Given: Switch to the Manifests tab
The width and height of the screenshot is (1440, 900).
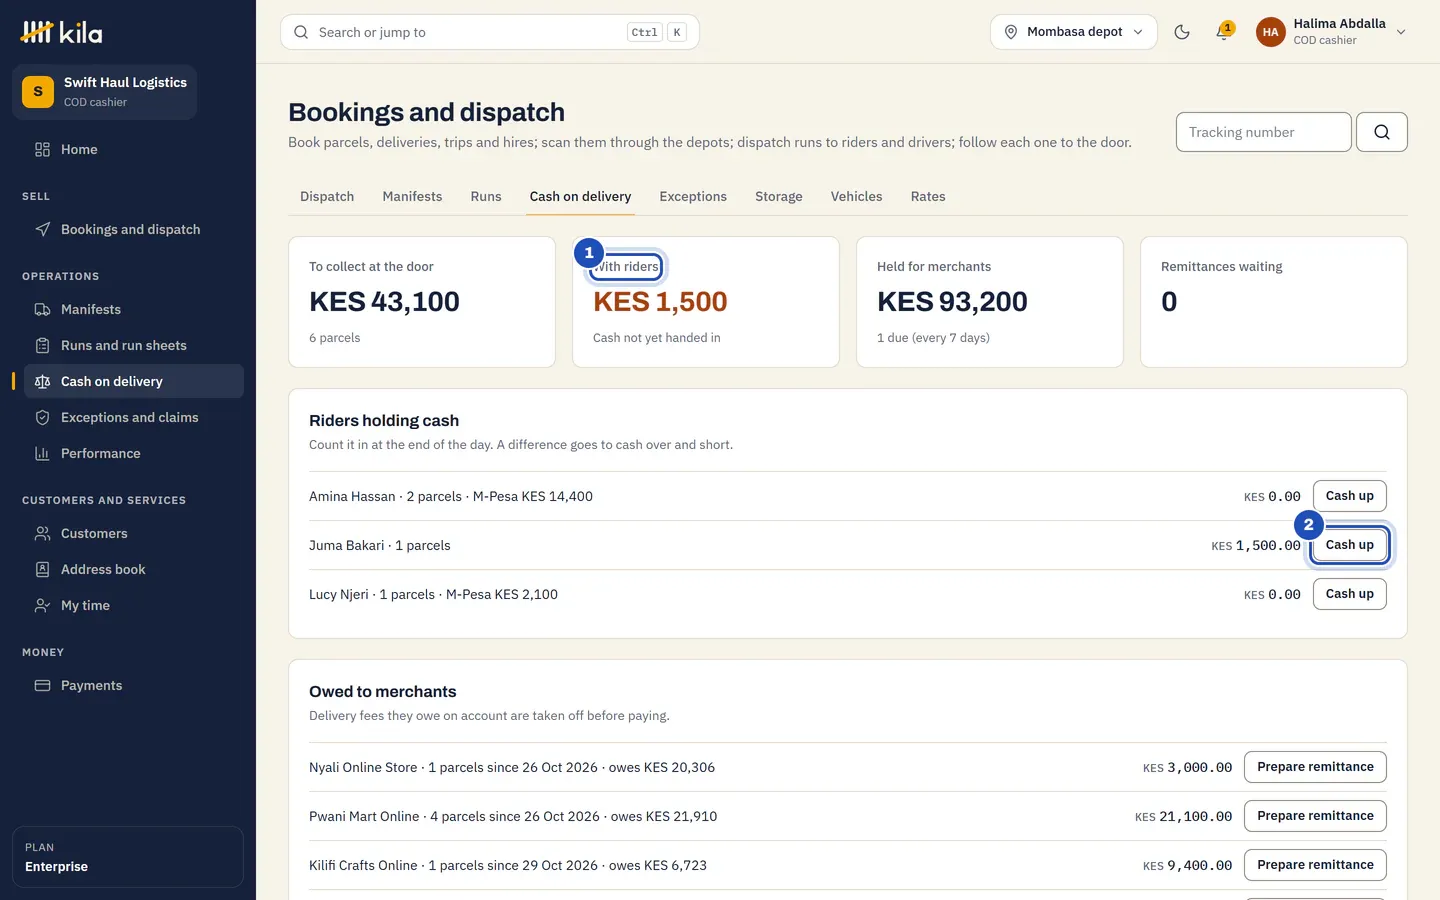Looking at the screenshot, I should (412, 196).
